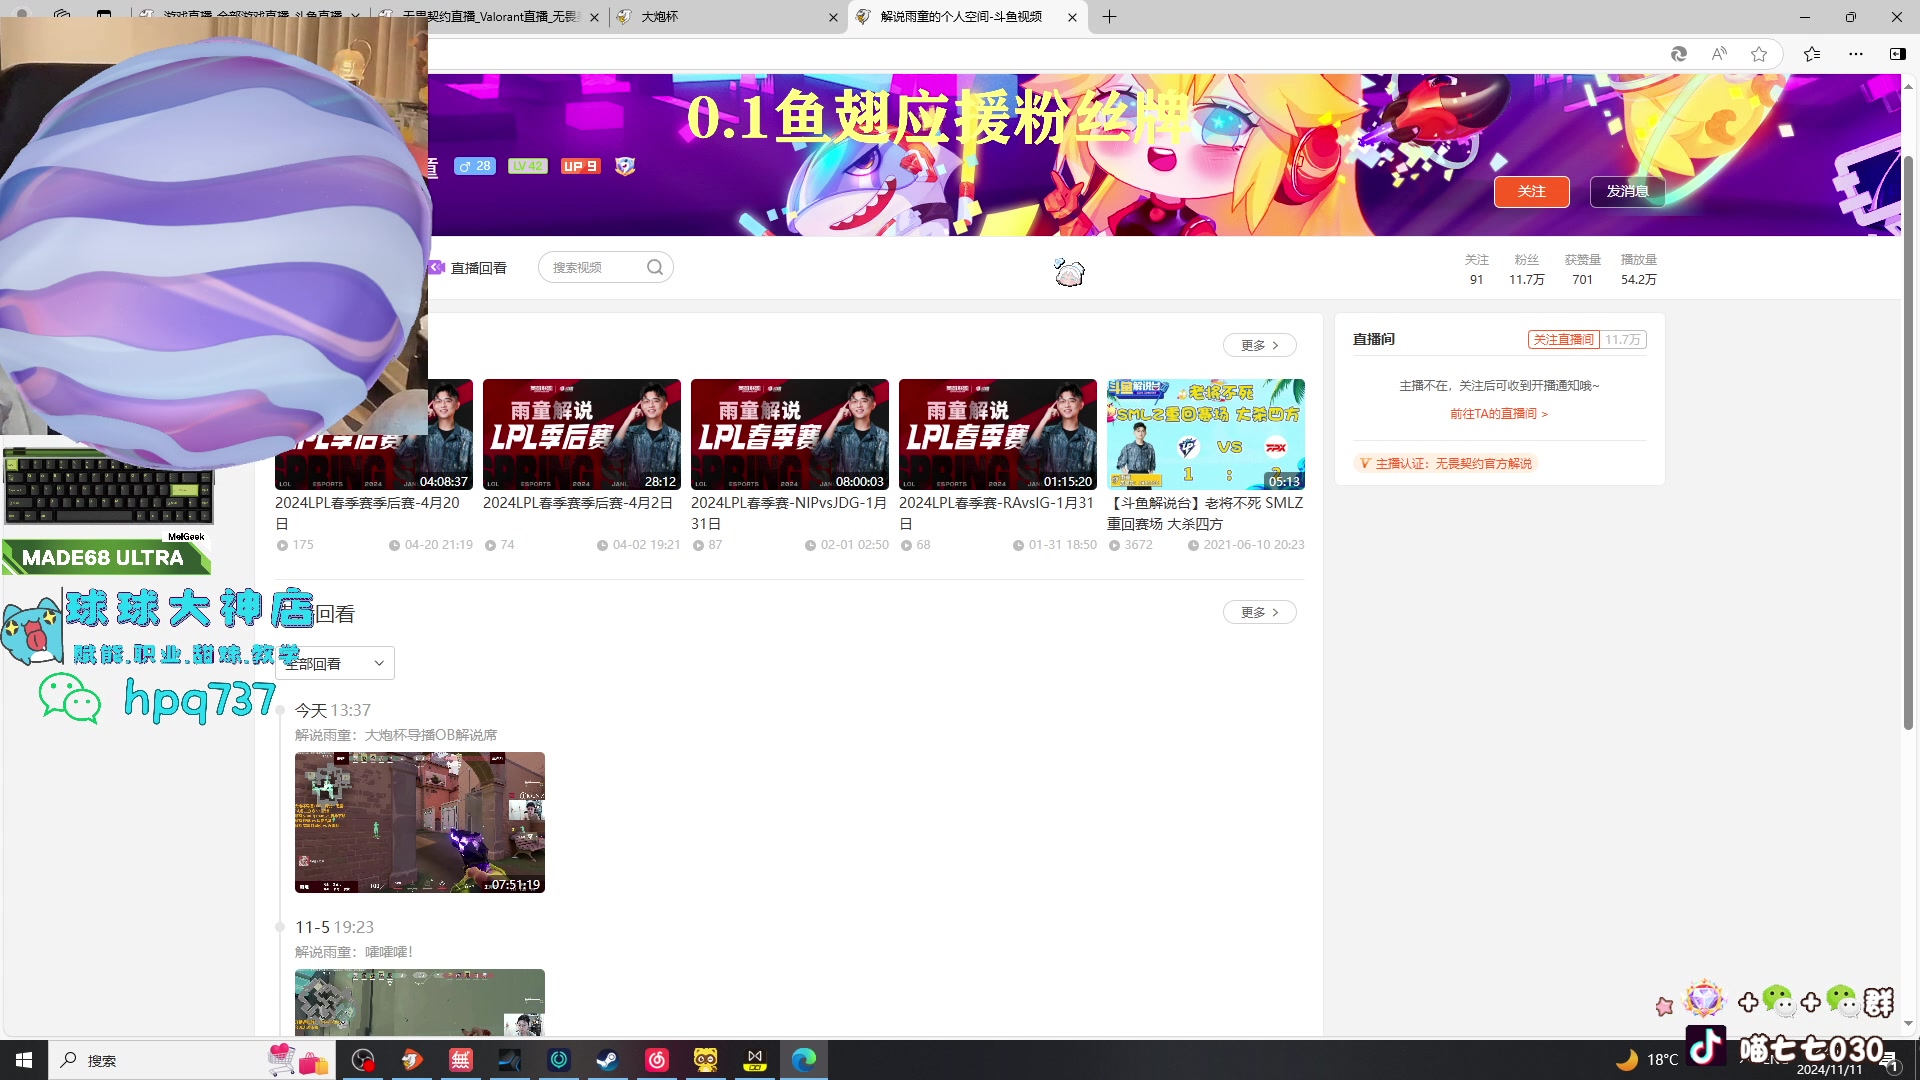Switch to the Valorant直播 browser tab
This screenshot has width=1920, height=1080.
(x=492, y=17)
